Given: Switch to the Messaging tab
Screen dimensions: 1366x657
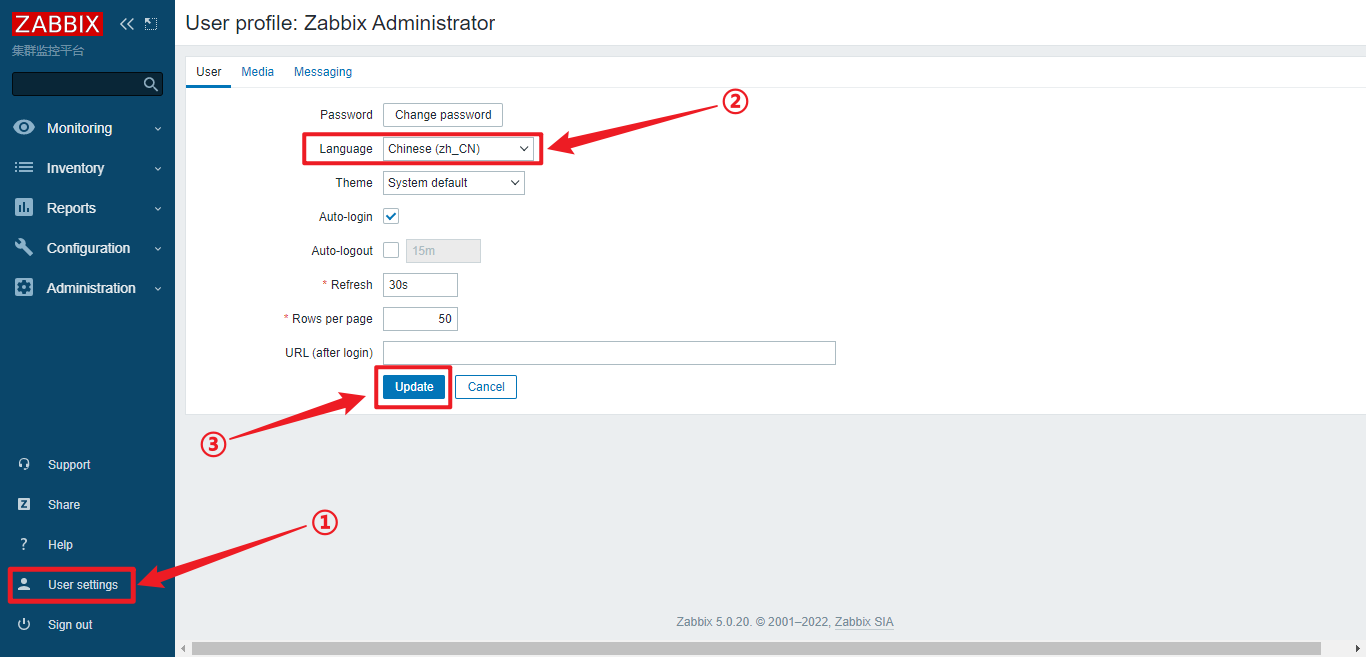Looking at the screenshot, I should click(x=323, y=72).
